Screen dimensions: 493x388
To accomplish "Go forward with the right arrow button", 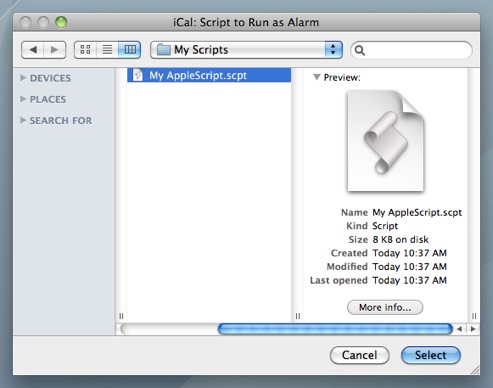I will [x=55, y=50].
